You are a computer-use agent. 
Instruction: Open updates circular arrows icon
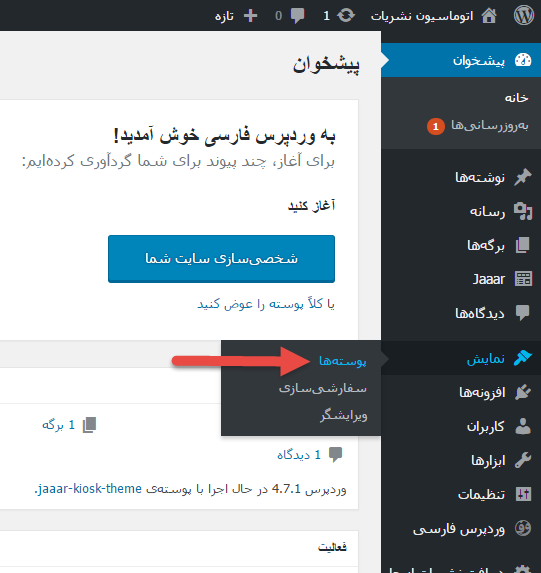345,16
